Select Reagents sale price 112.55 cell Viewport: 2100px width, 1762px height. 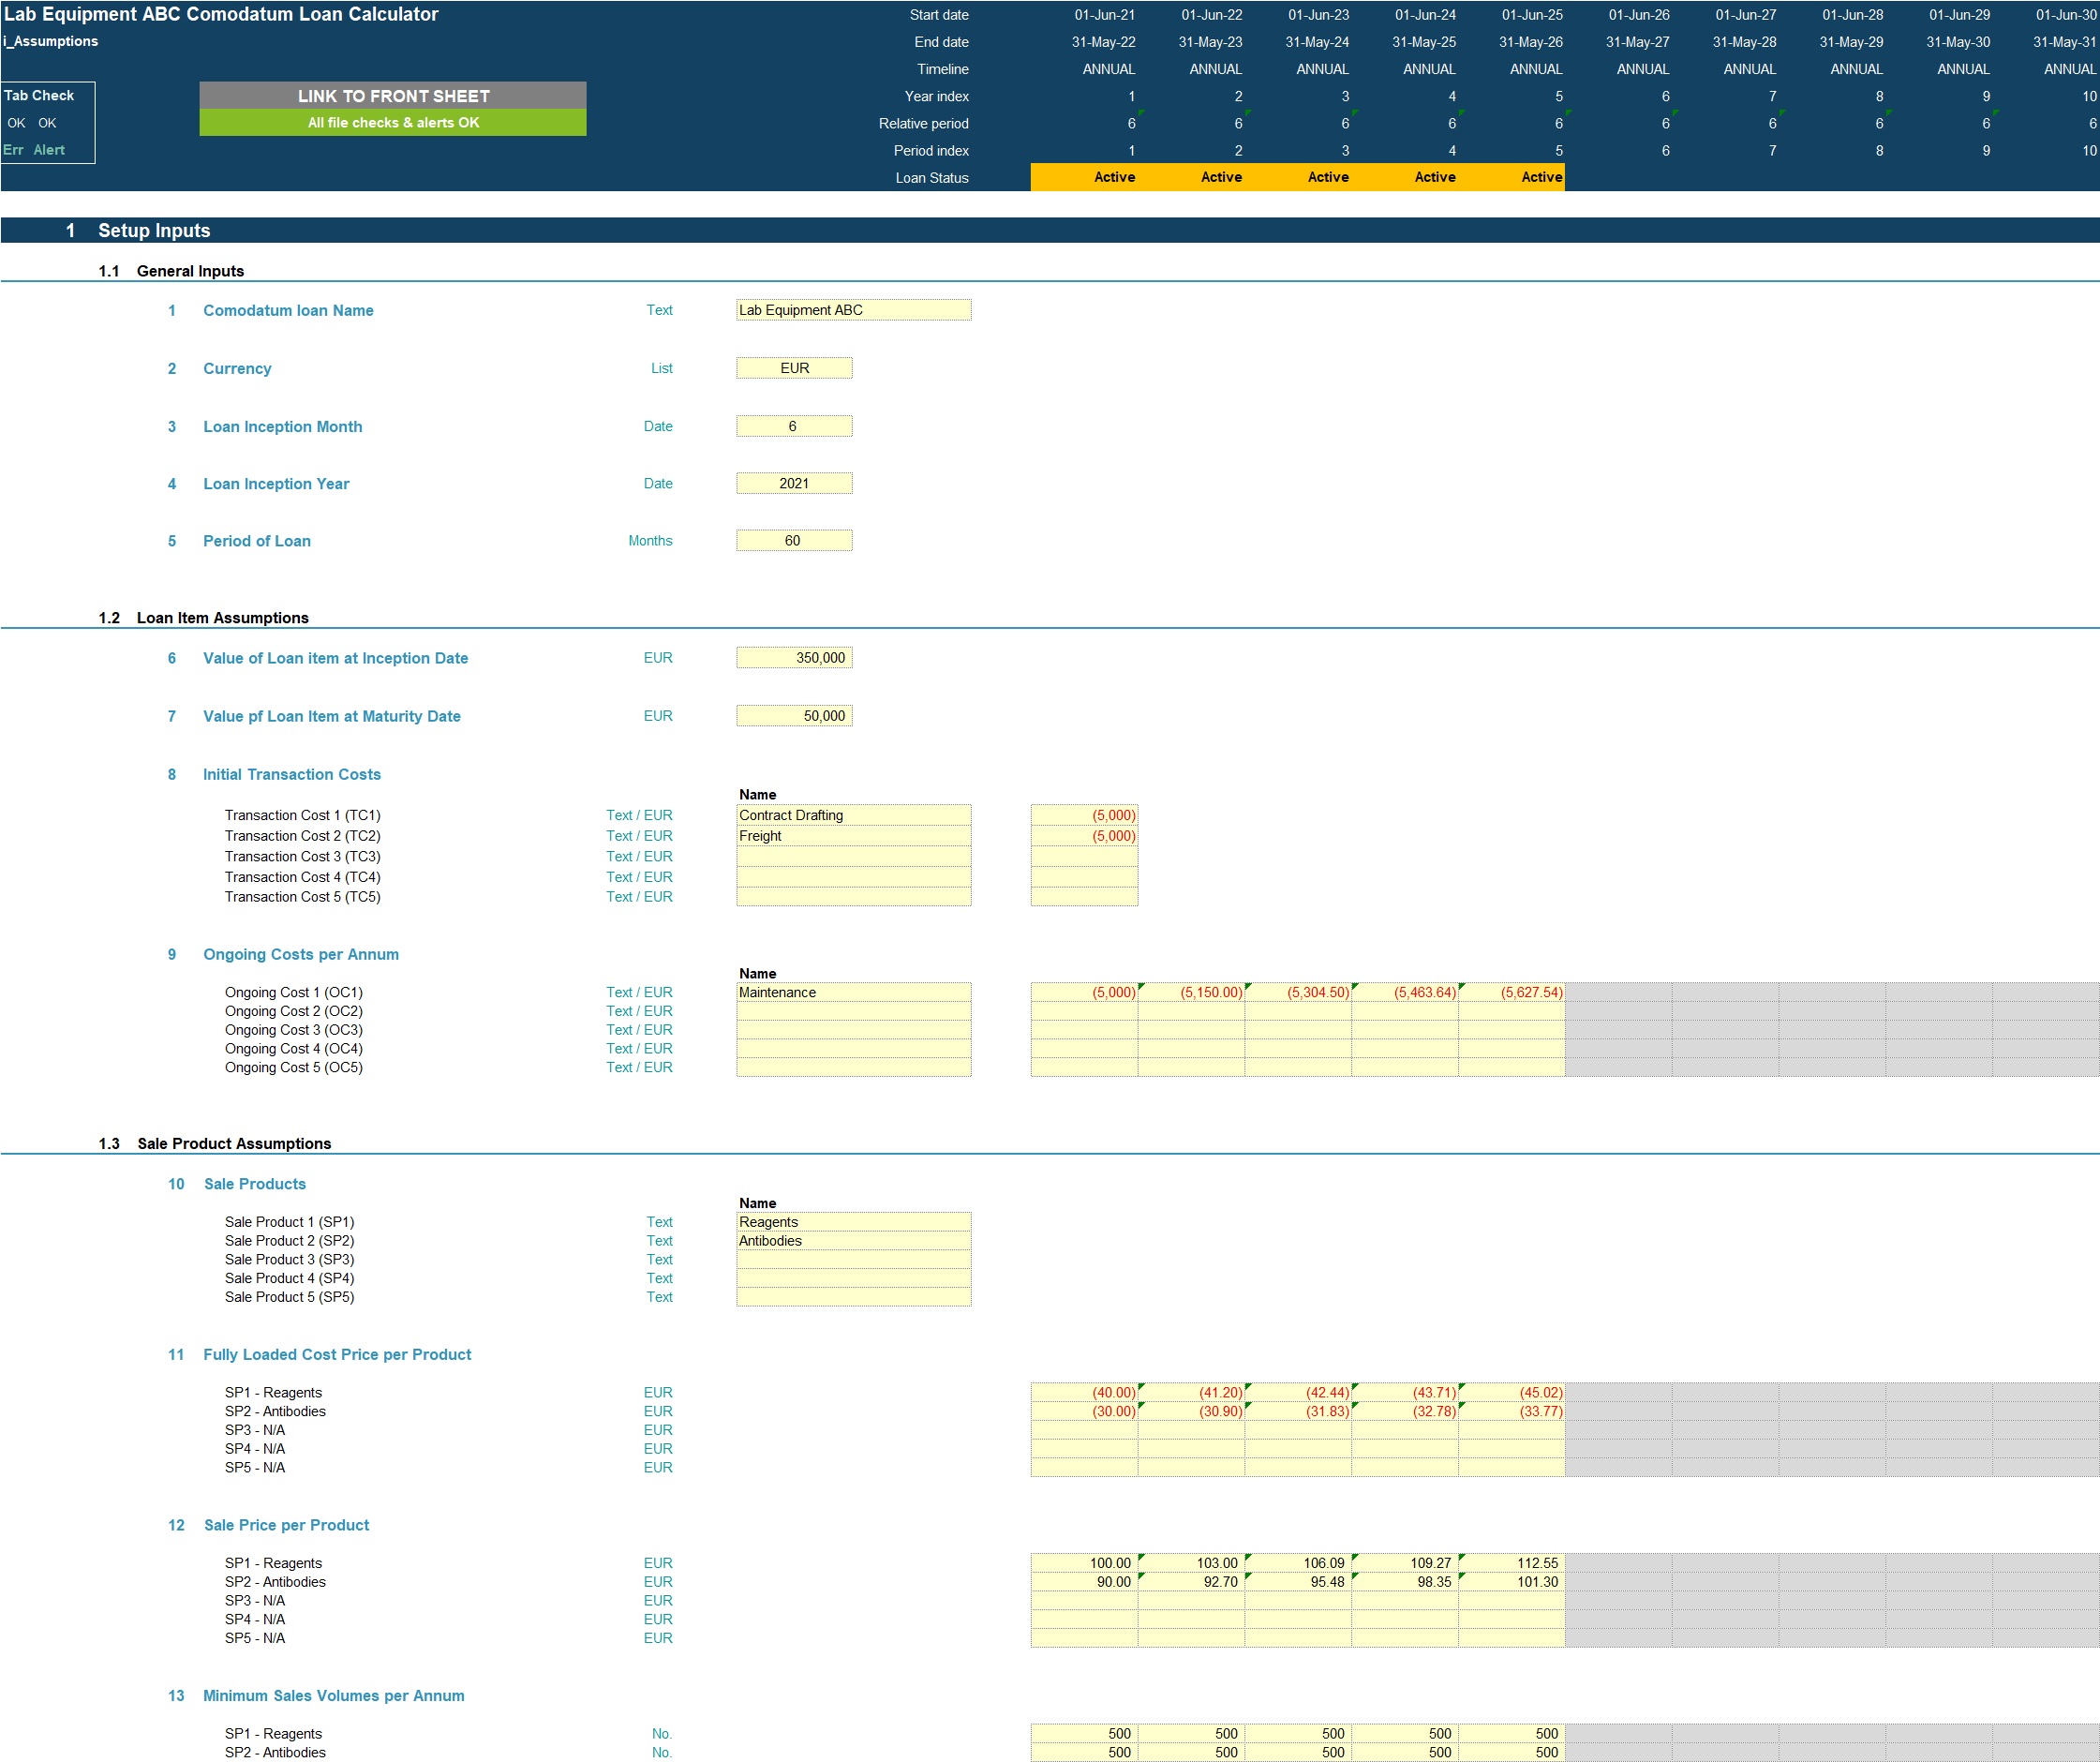click(1511, 1563)
